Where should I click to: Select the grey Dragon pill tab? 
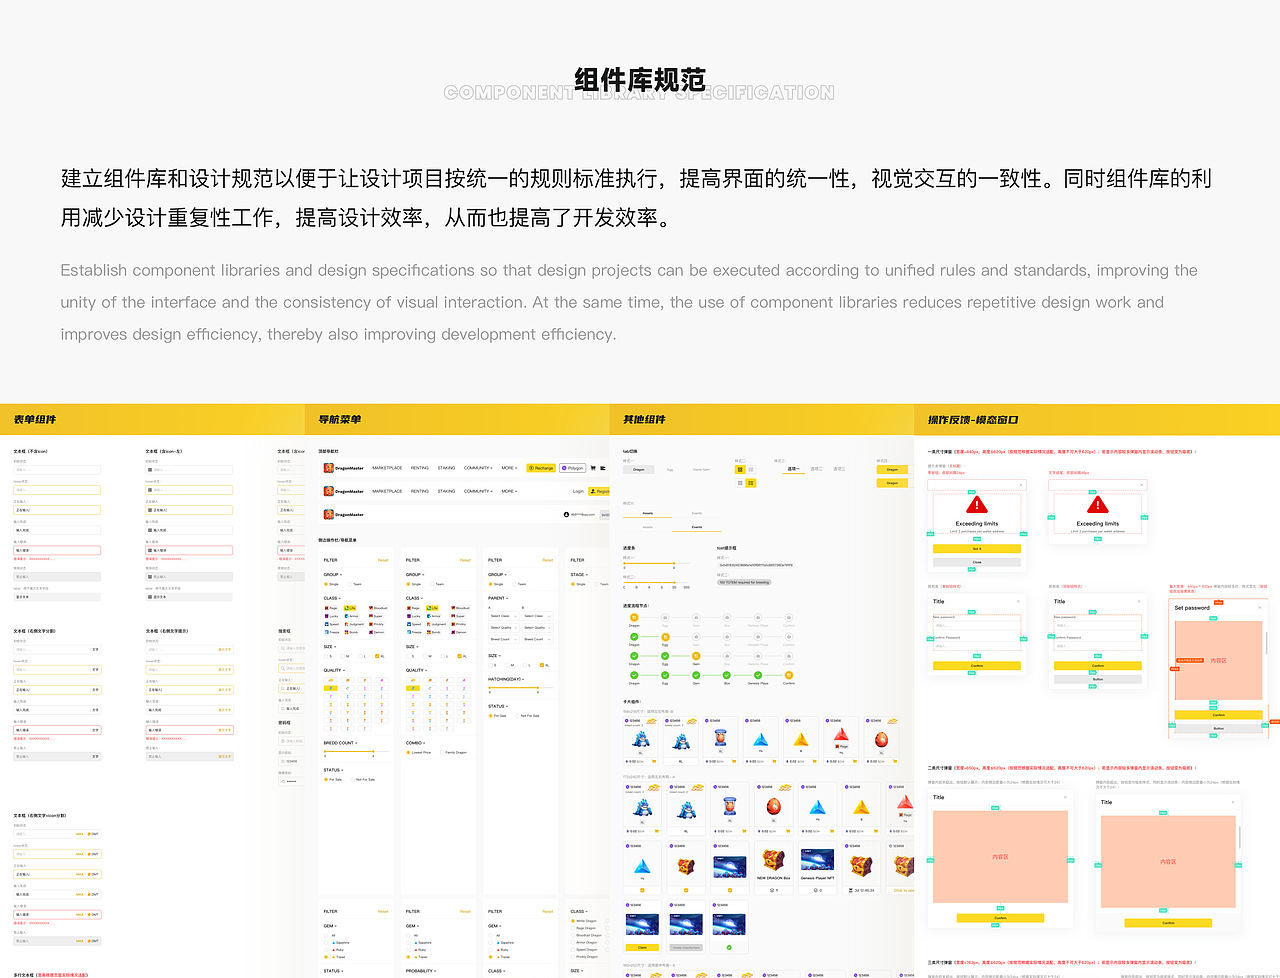click(639, 470)
